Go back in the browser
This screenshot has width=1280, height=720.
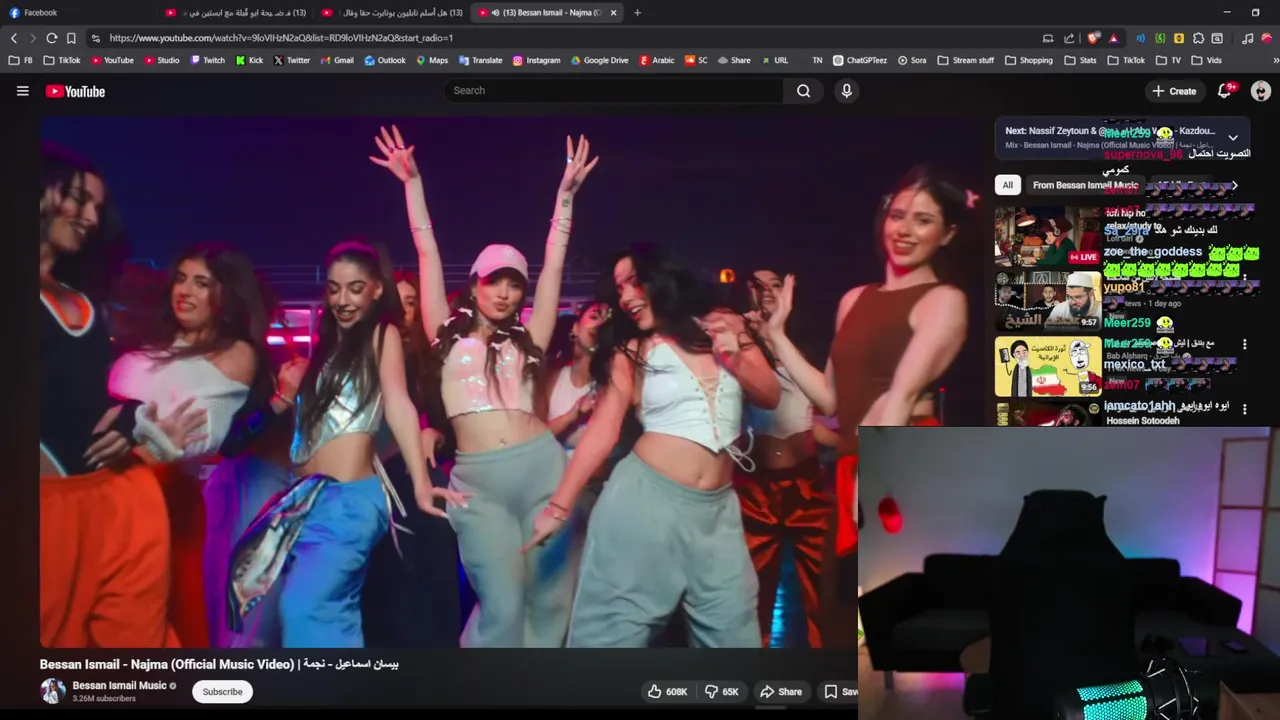[14, 38]
